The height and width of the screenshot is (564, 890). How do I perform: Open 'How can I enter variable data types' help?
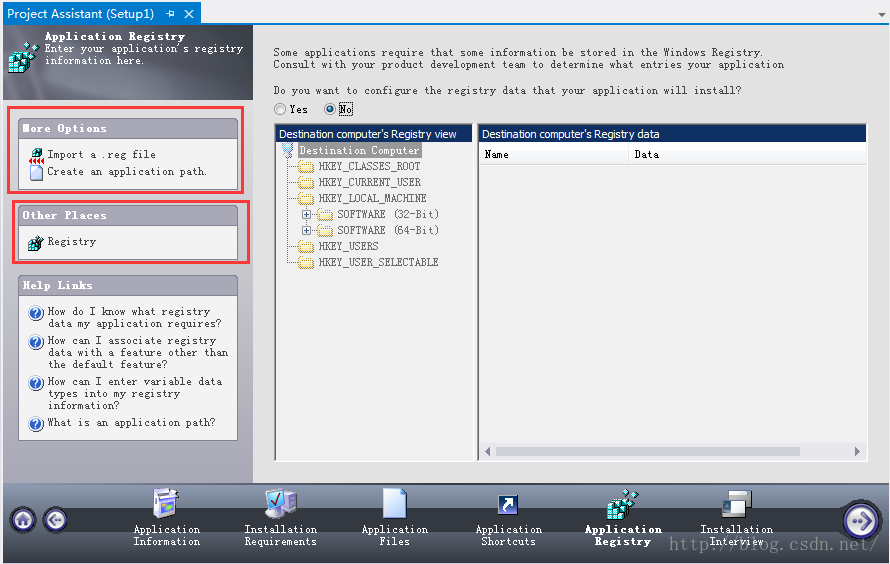coord(135,393)
